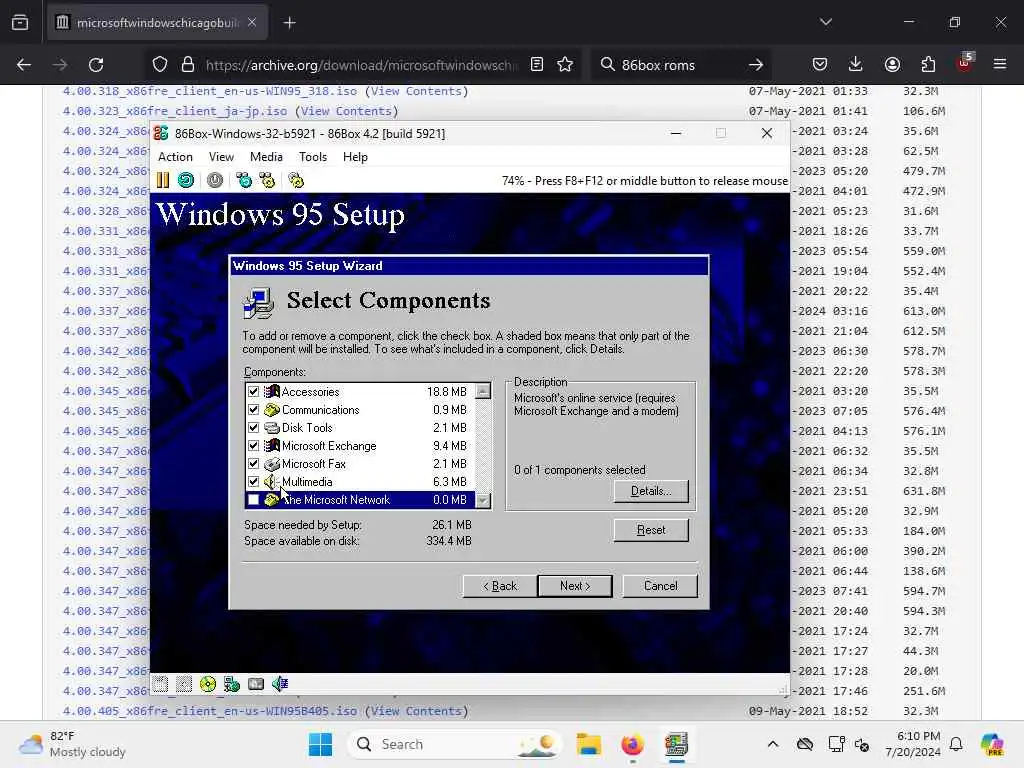
Task: Click the Firefox address bar URL
Action: [x=361, y=65]
